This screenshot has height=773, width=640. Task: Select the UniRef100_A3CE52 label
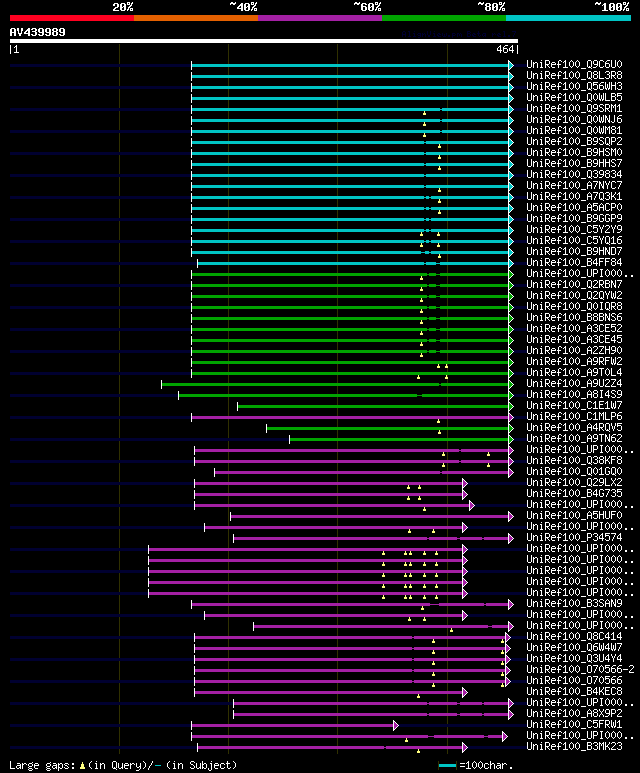click(574, 329)
